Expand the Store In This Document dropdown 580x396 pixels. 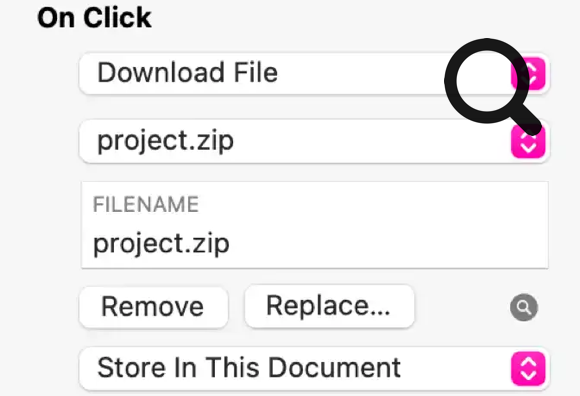click(314, 369)
